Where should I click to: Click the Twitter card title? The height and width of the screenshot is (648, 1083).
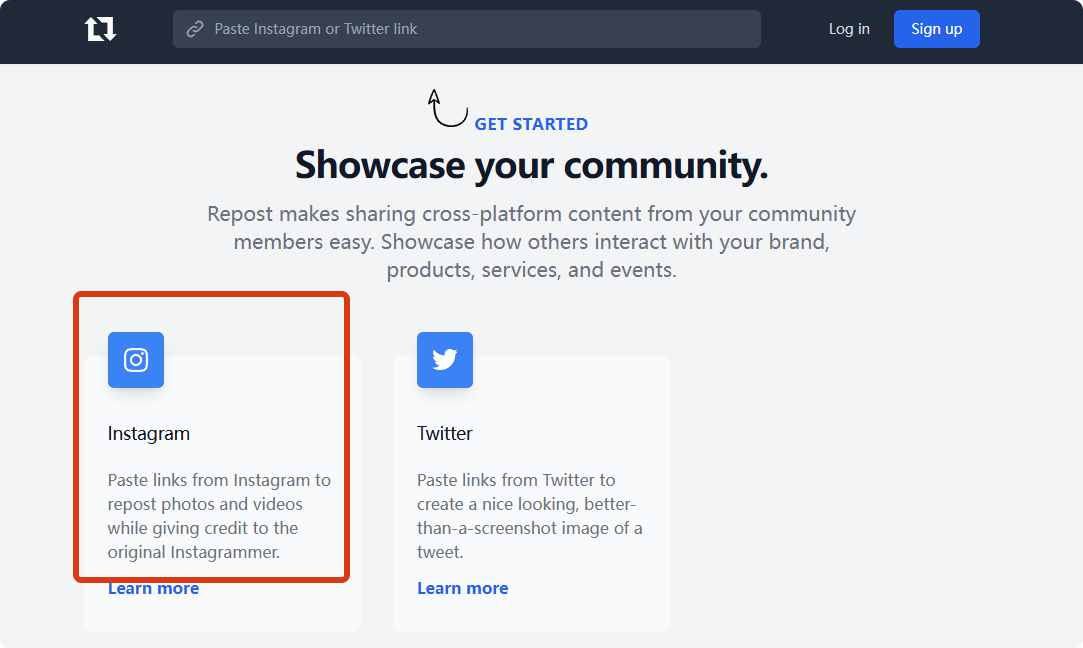click(x=445, y=433)
